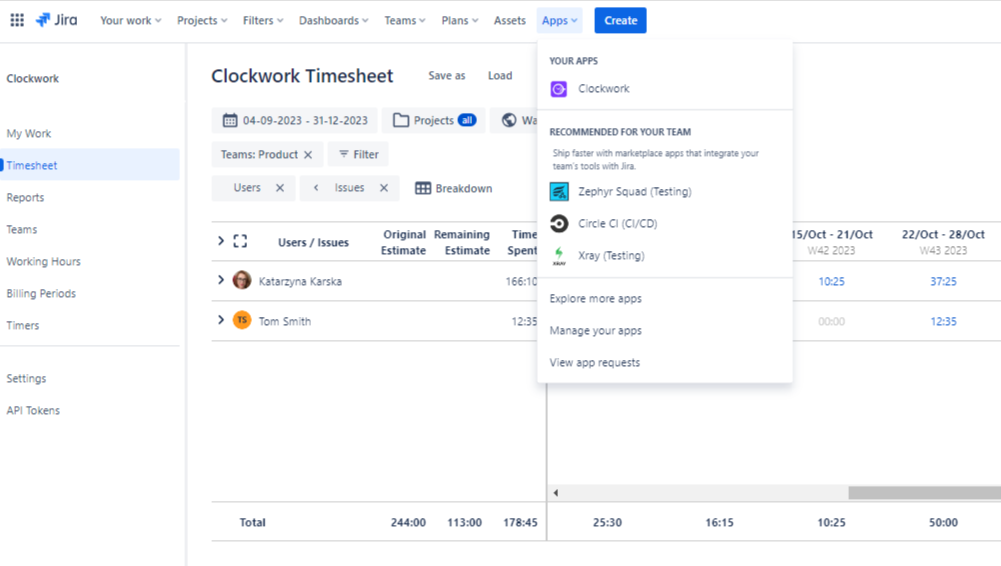
Task: Select Clockwork under Your Apps
Action: [665, 89]
